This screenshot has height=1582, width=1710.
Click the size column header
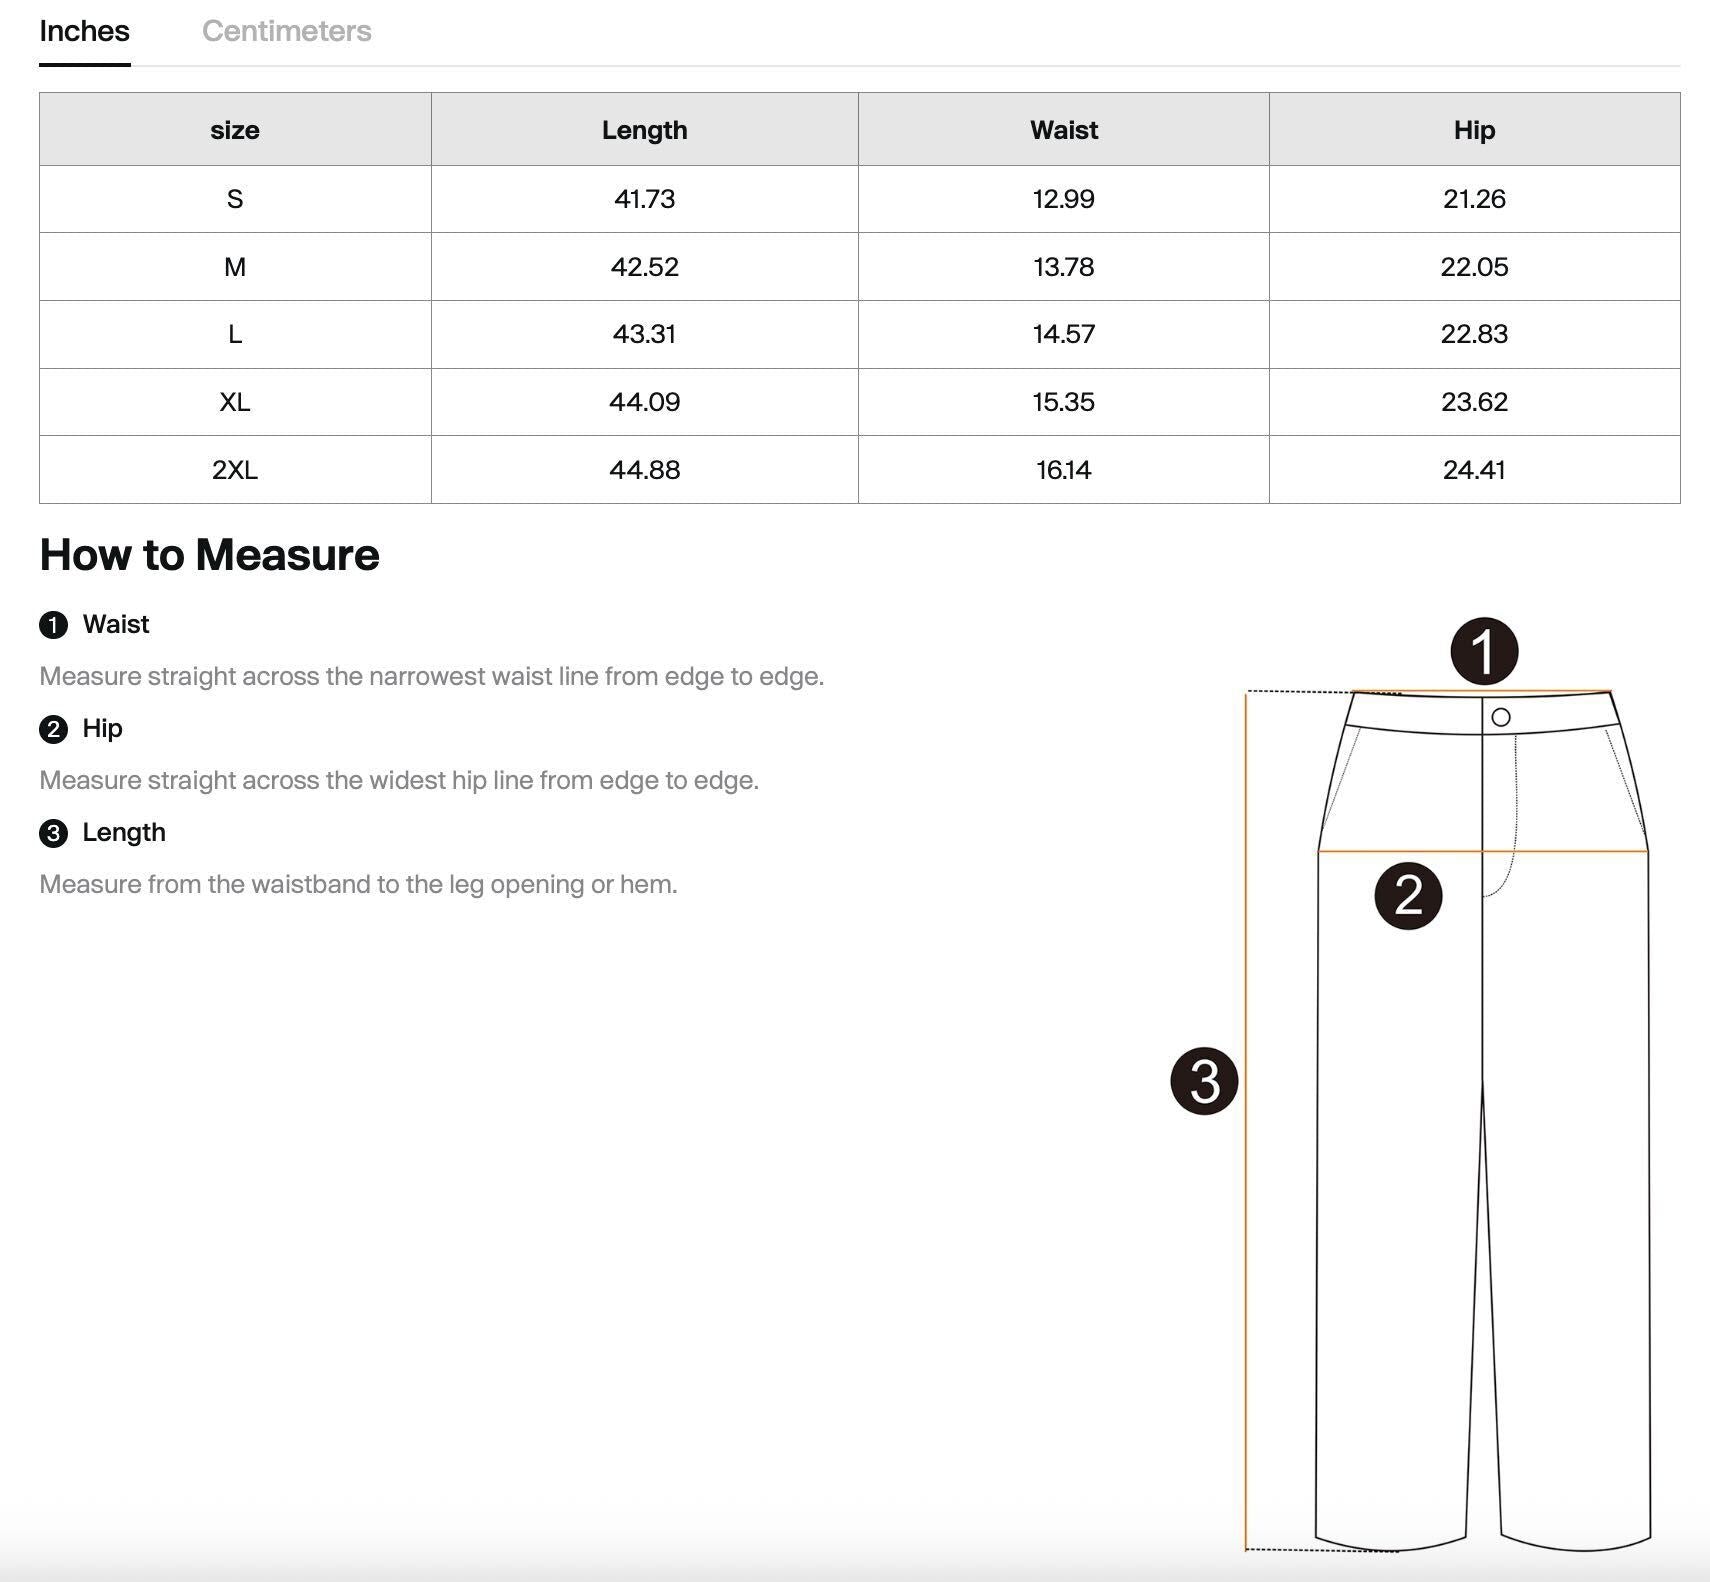click(235, 130)
